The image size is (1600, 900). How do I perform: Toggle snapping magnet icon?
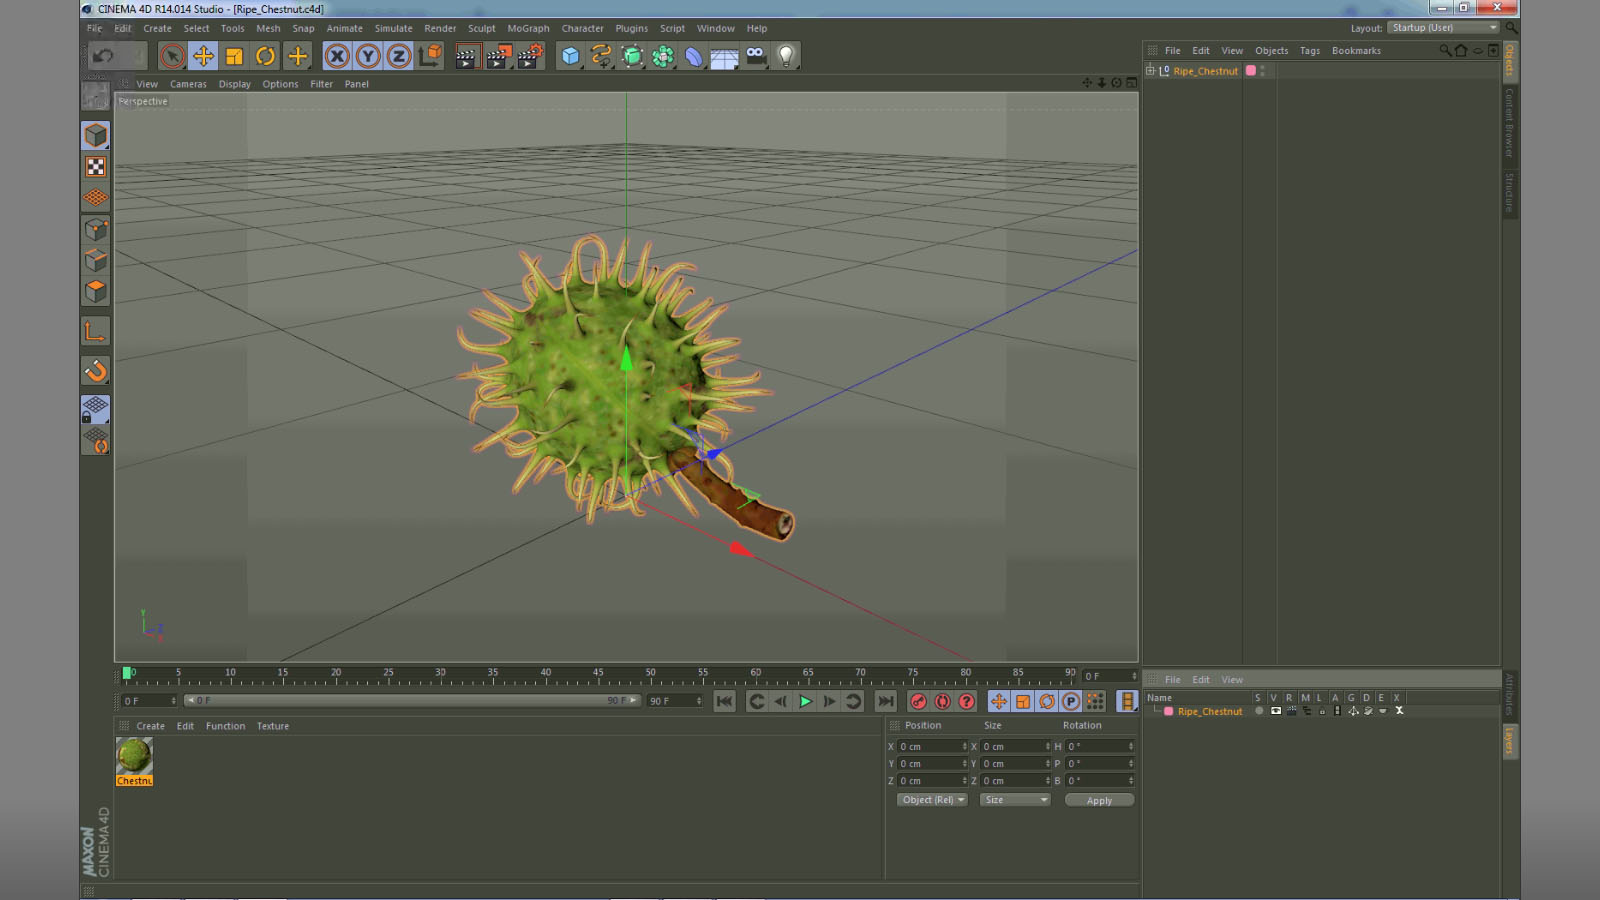click(96, 371)
